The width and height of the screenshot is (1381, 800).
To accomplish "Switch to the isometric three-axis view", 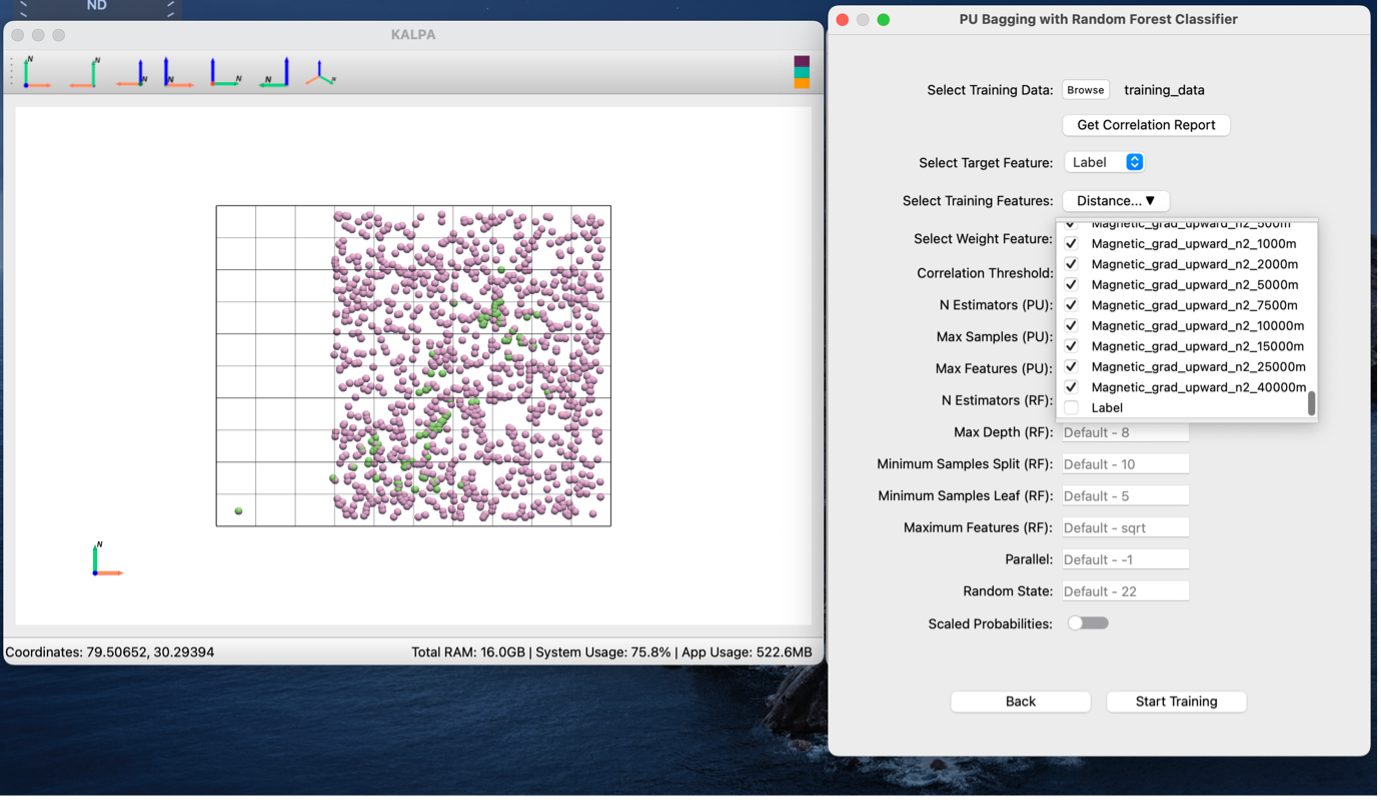I will tap(321, 73).
